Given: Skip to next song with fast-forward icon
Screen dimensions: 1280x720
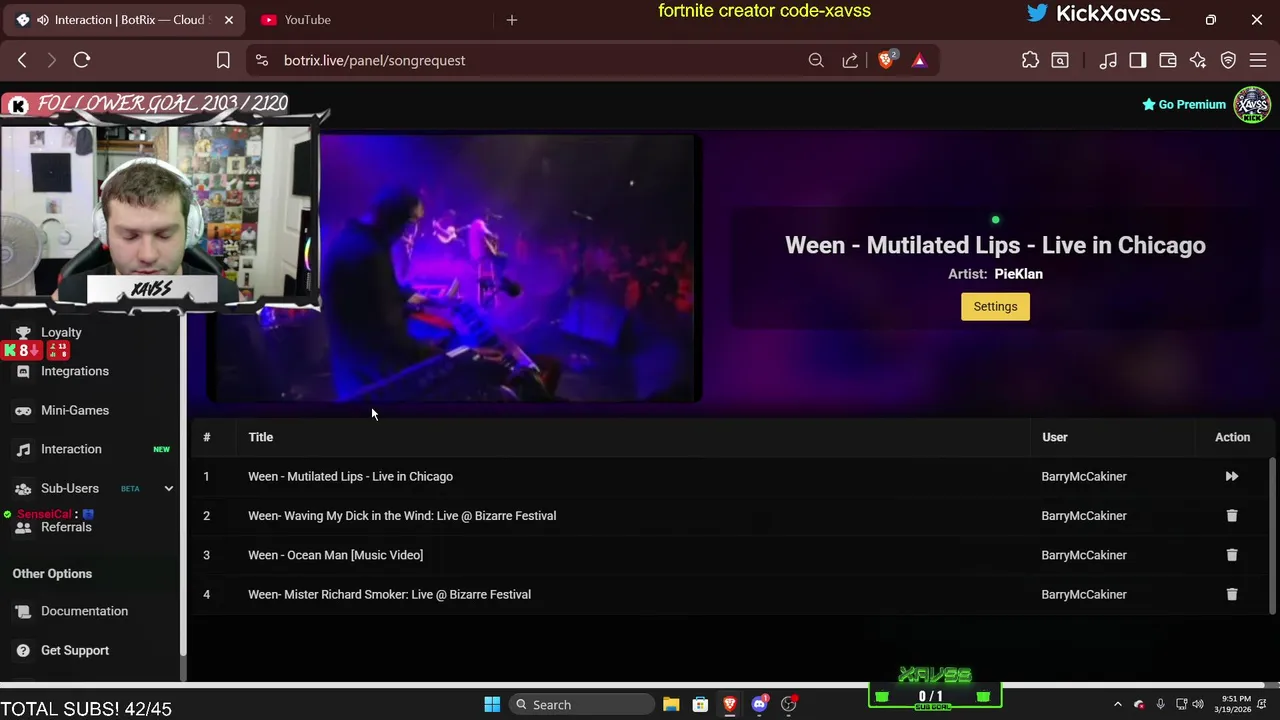Looking at the screenshot, I should point(1232,477).
